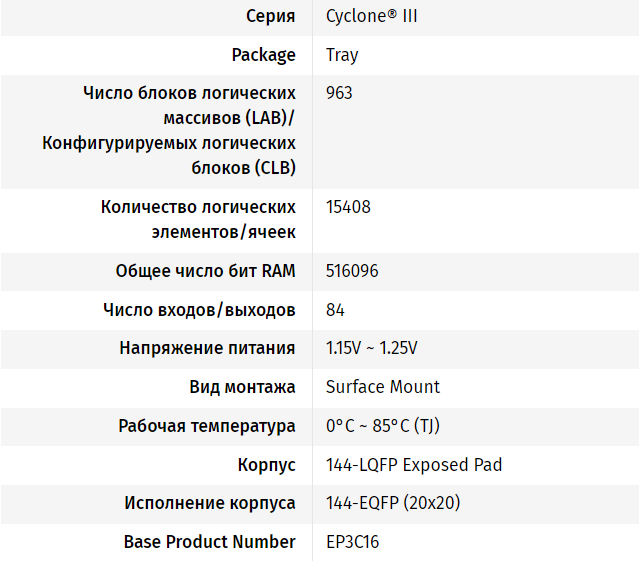Select the "144-LQFP Exposed Pad" value
The height and width of the screenshot is (561, 639).
414,465
